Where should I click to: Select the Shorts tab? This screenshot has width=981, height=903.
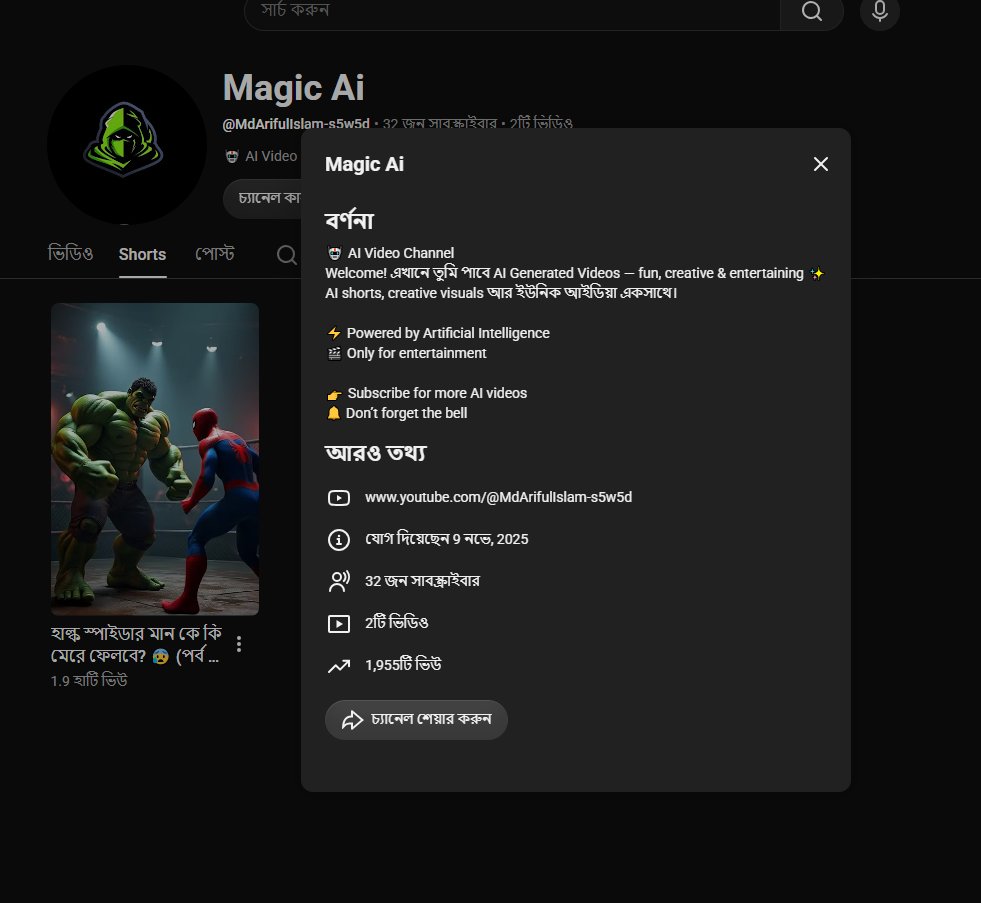[143, 255]
